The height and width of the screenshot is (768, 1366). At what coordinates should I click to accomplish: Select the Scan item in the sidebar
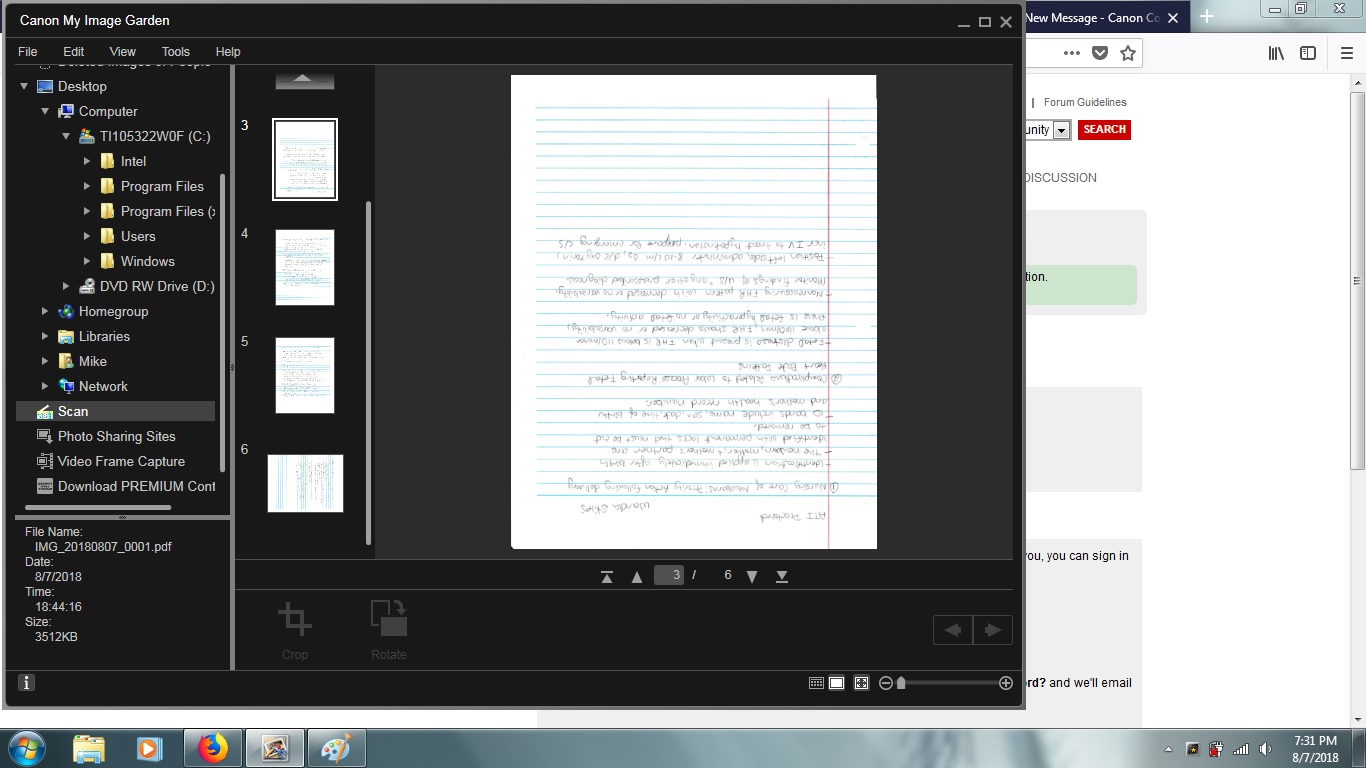point(72,411)
